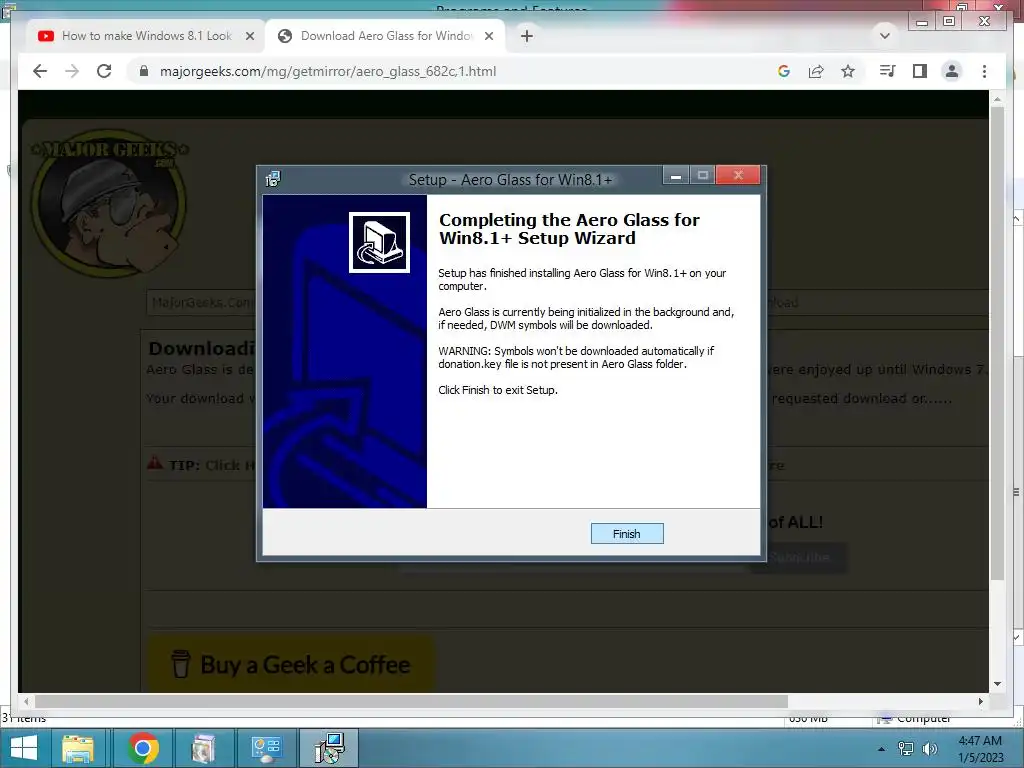Click scroll-down arrow of page scrollbar
This screenshot has height=768, width=1024.
[997, 684]
